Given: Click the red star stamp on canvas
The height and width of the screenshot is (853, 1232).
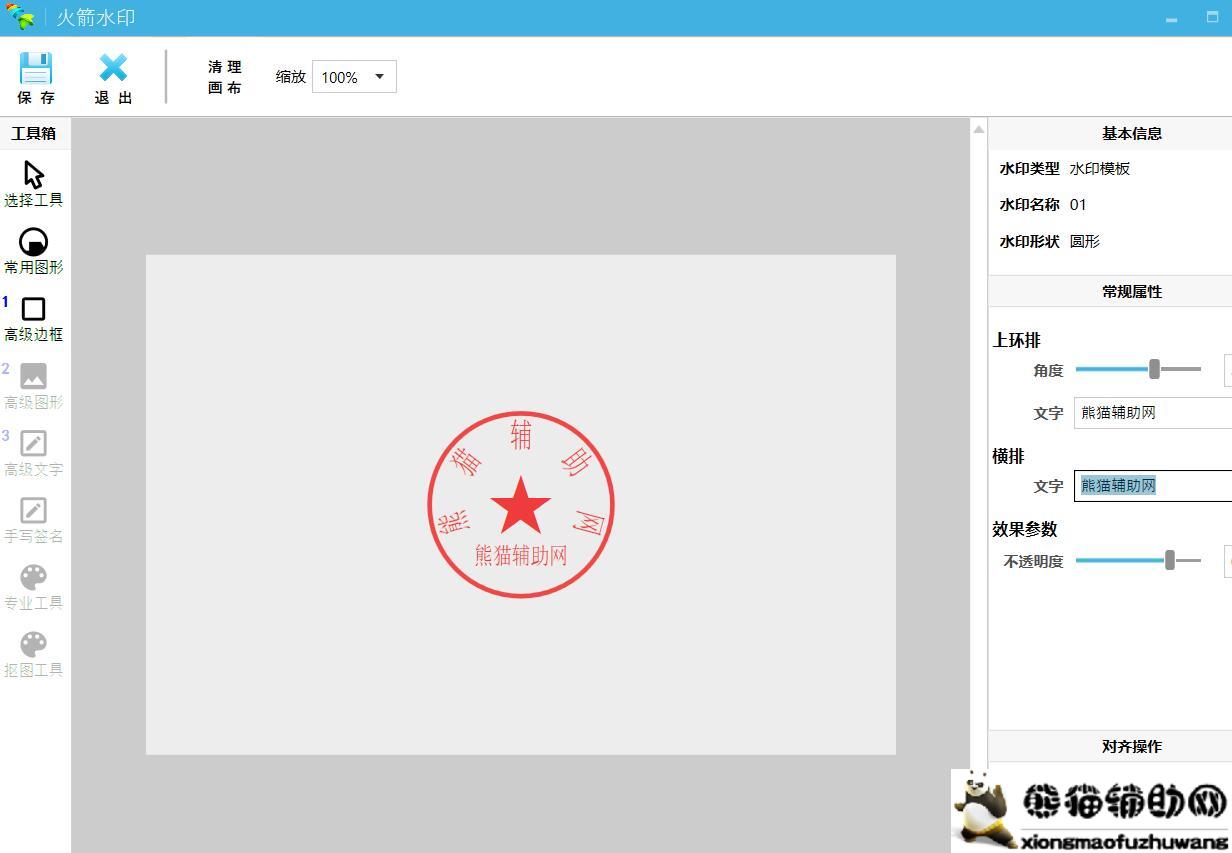Looking at the screenshot, I should pos(520,505).
